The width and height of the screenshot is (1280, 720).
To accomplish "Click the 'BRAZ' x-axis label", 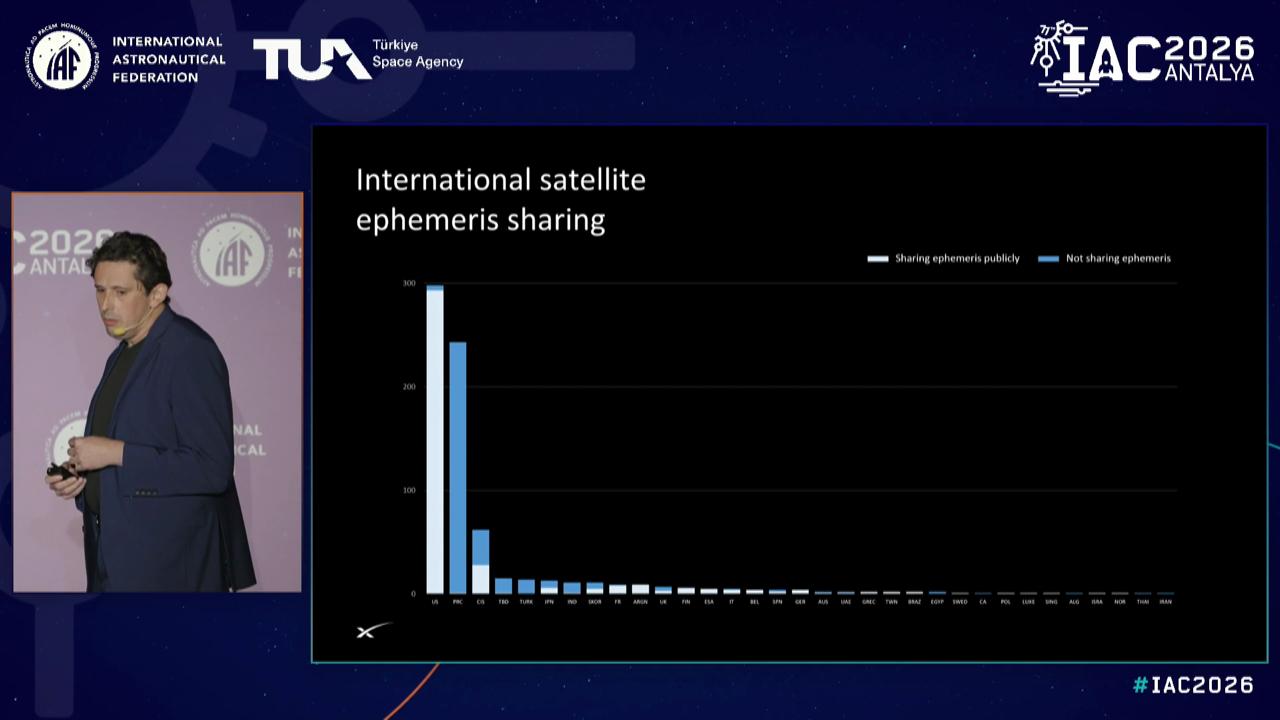I will 914,602.
